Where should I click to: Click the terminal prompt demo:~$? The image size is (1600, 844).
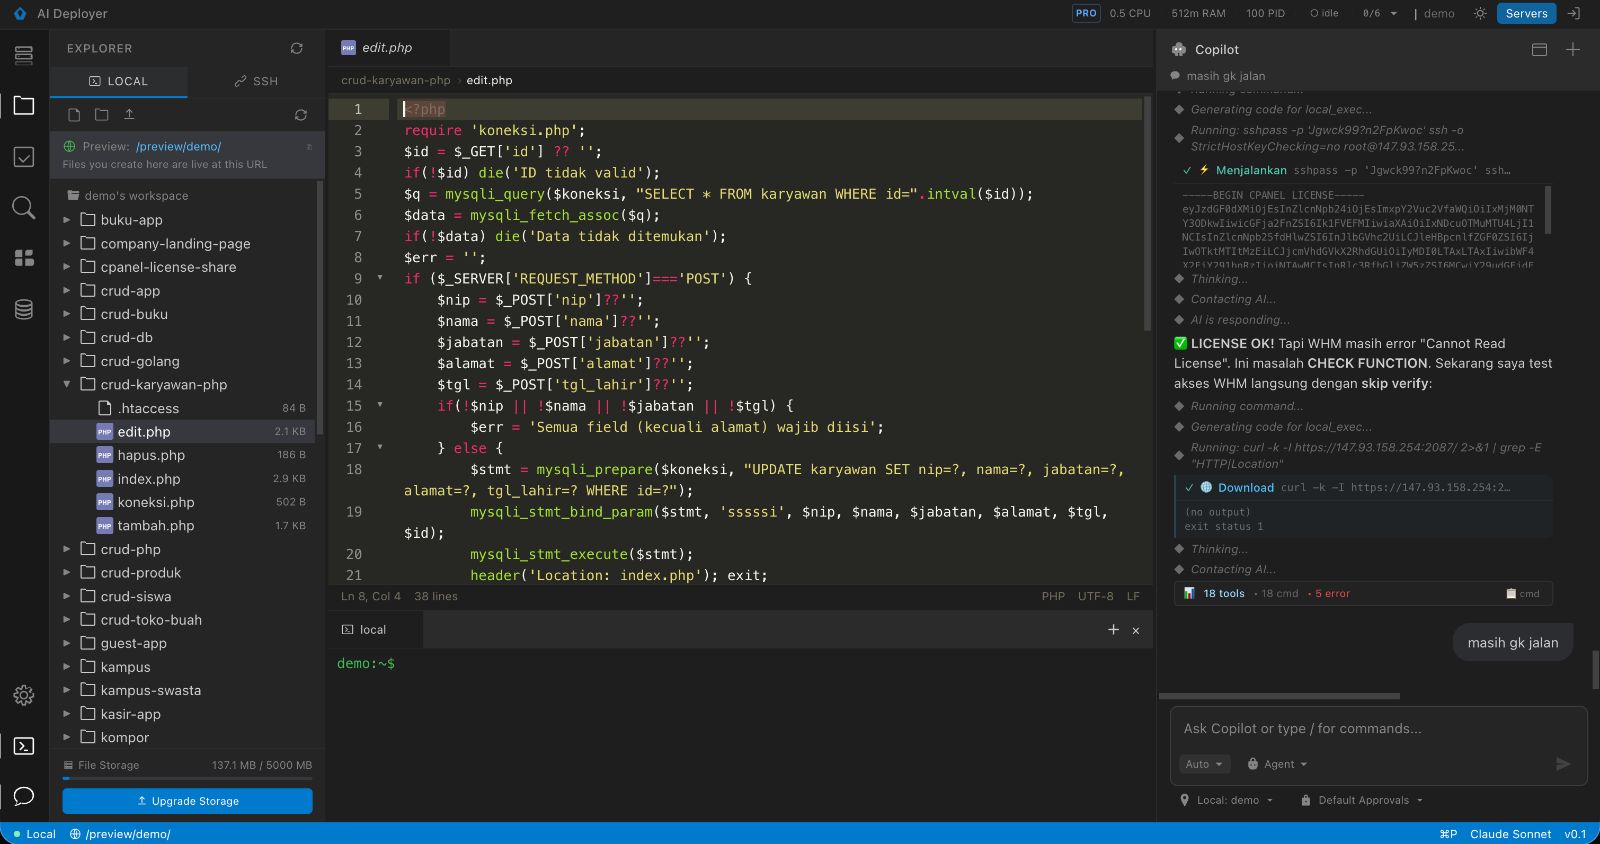pos(366,663)
